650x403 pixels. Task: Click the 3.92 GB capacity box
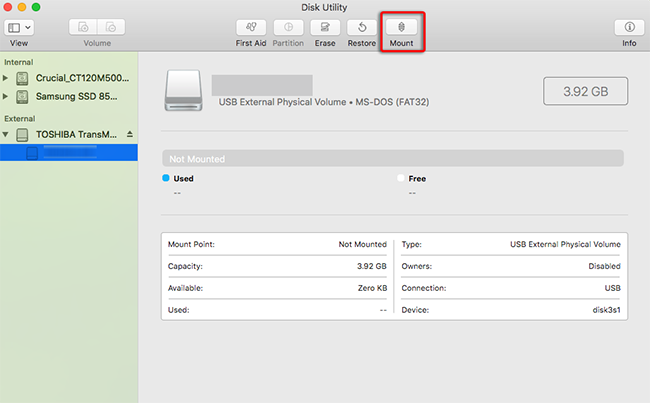tap(585, 91)
